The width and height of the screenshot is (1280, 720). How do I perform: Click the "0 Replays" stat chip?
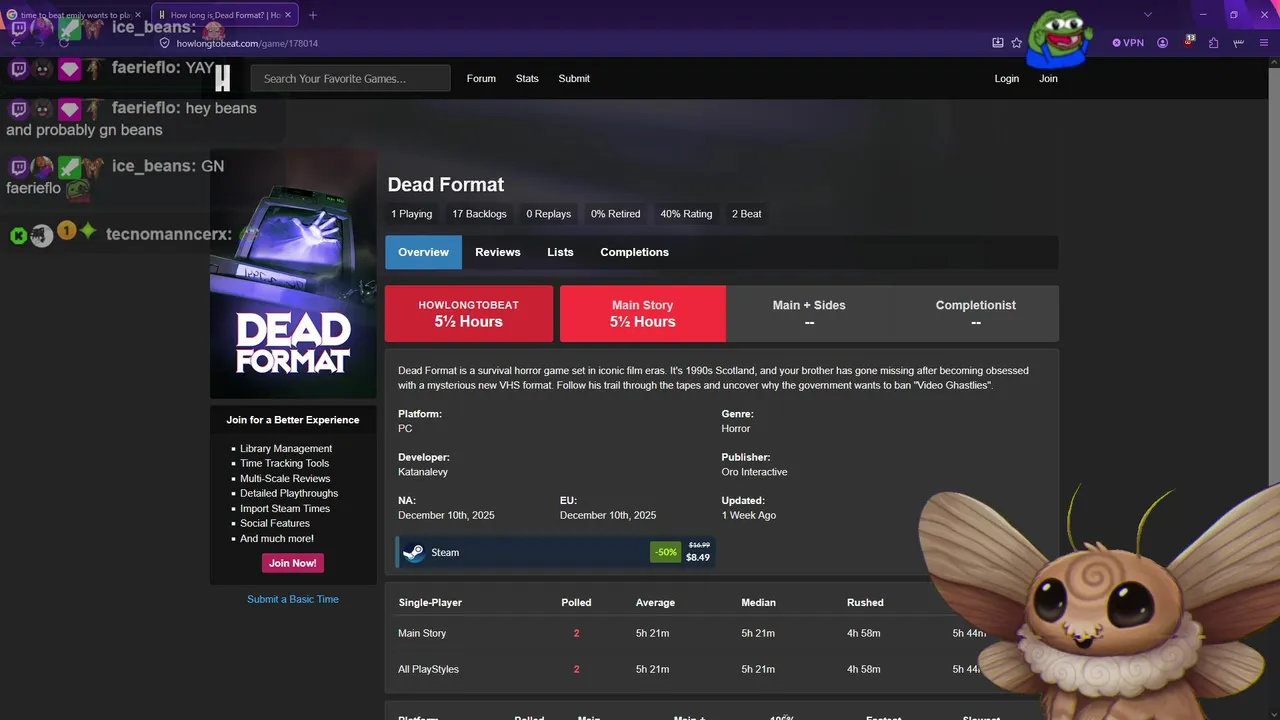pos(549,214)
